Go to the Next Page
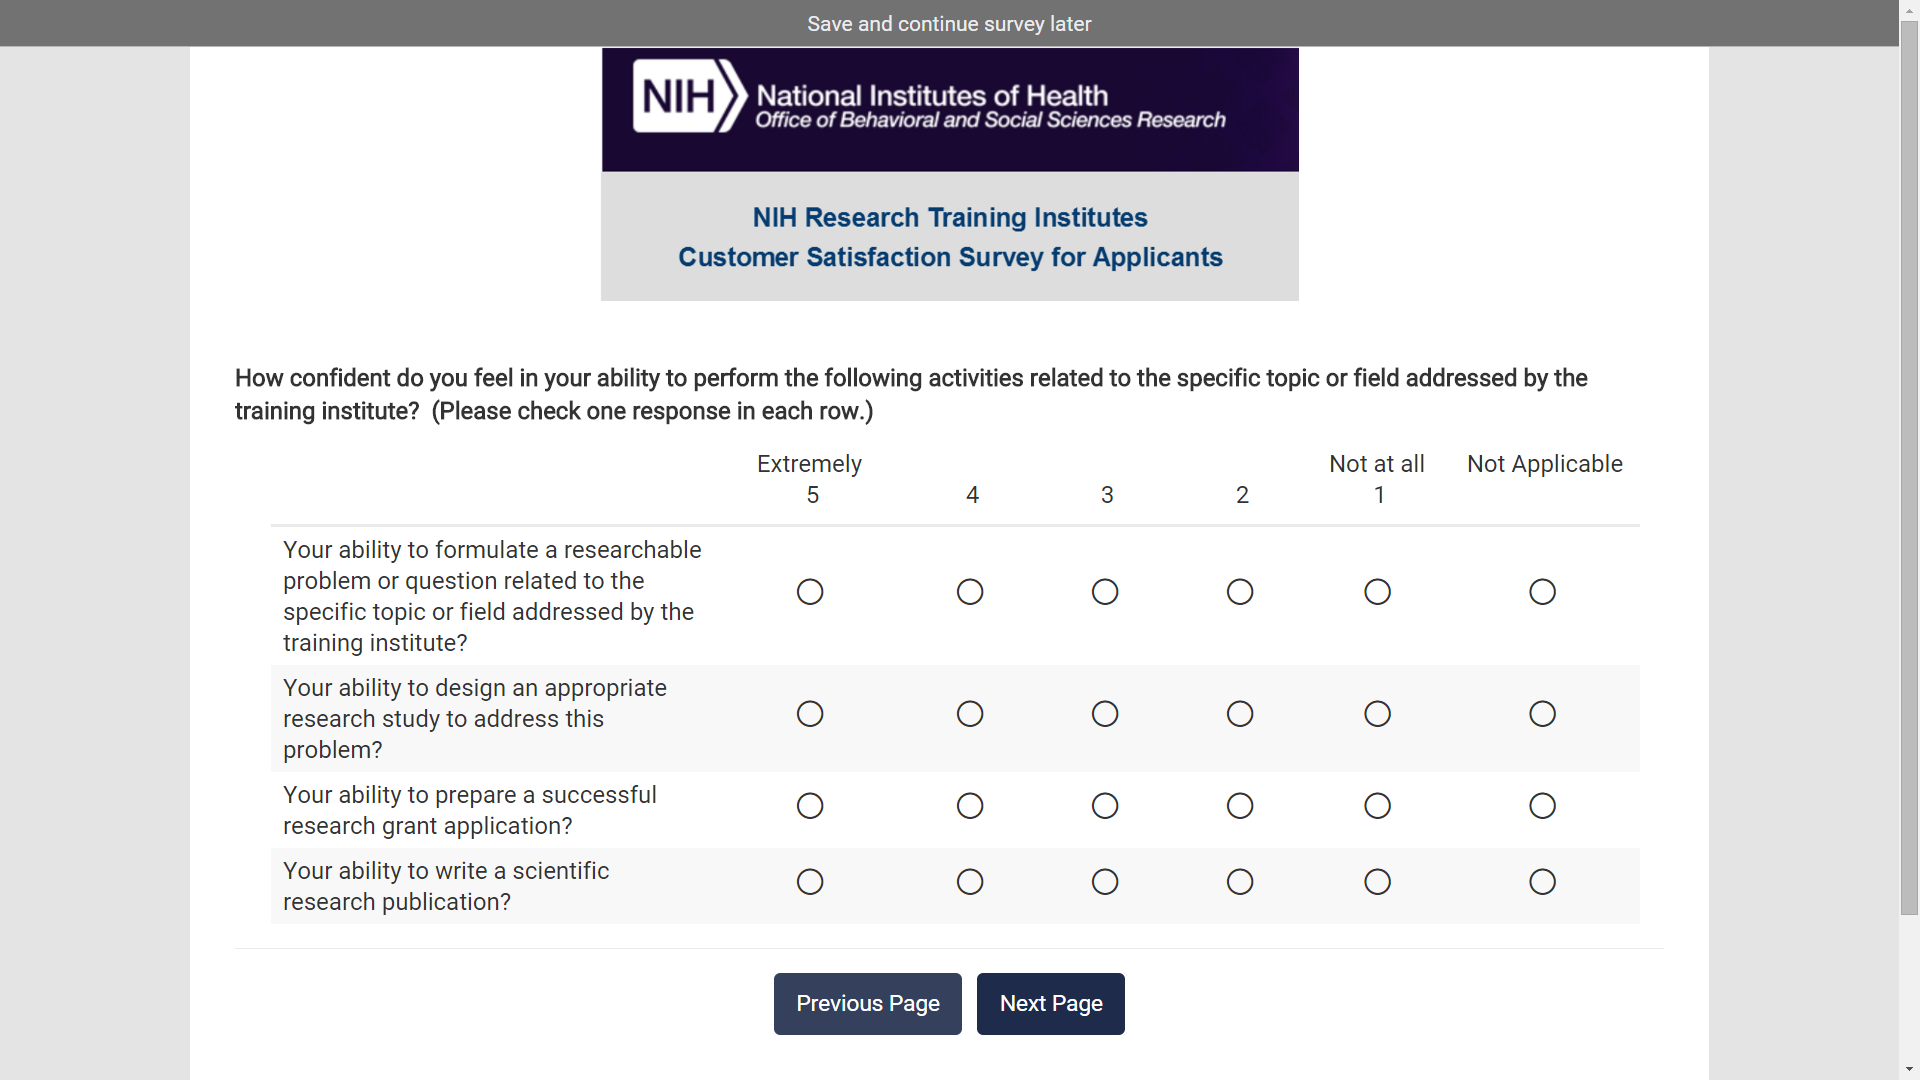 1050,1004
